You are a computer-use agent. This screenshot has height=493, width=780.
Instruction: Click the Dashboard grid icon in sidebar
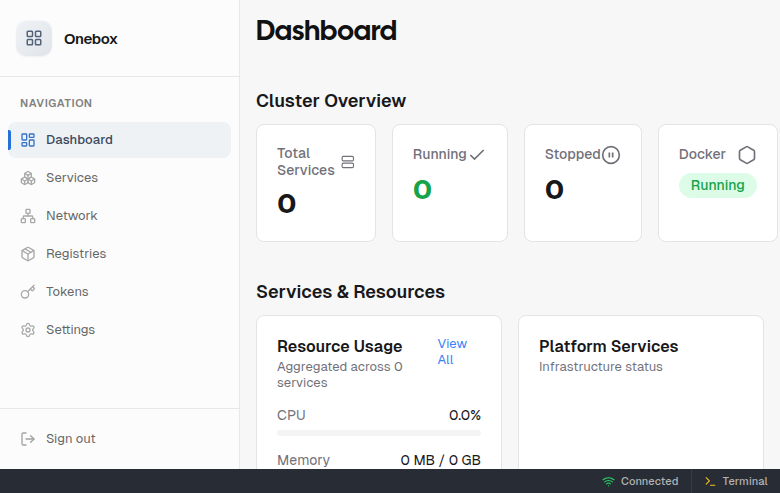coord(28,140)
